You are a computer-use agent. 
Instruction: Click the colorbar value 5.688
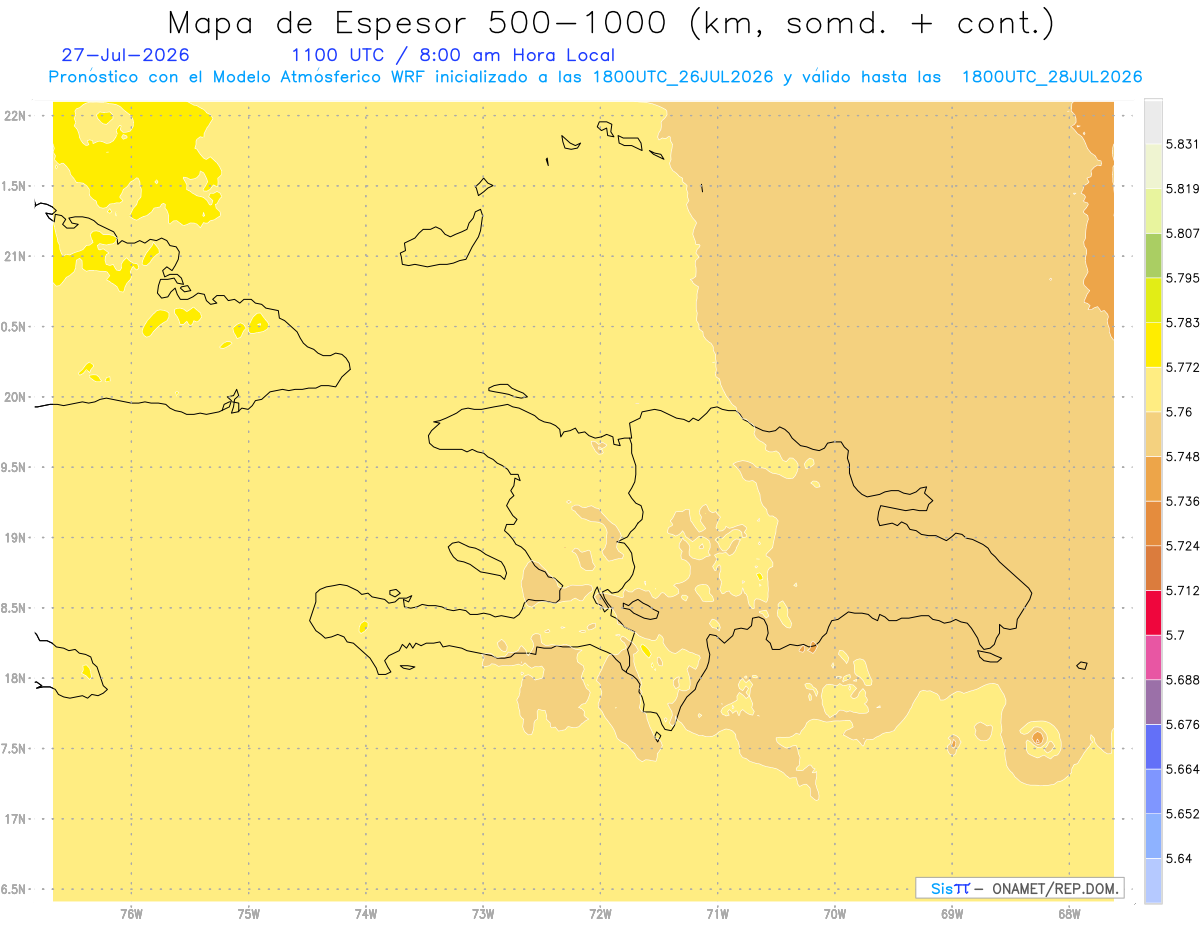[x=1182, y=680]
